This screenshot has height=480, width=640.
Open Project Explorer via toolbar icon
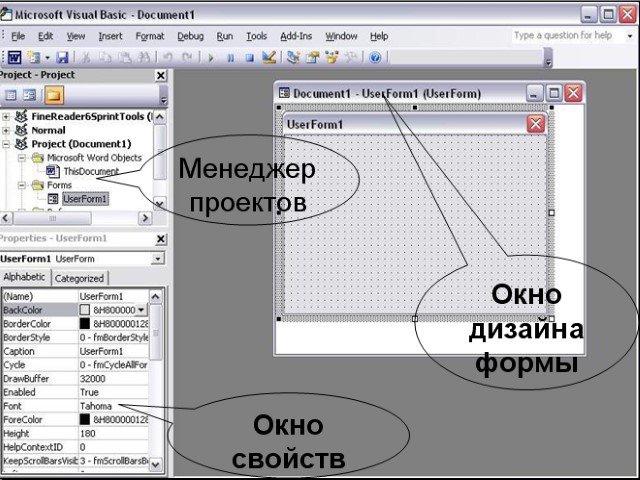coord(293,58)
